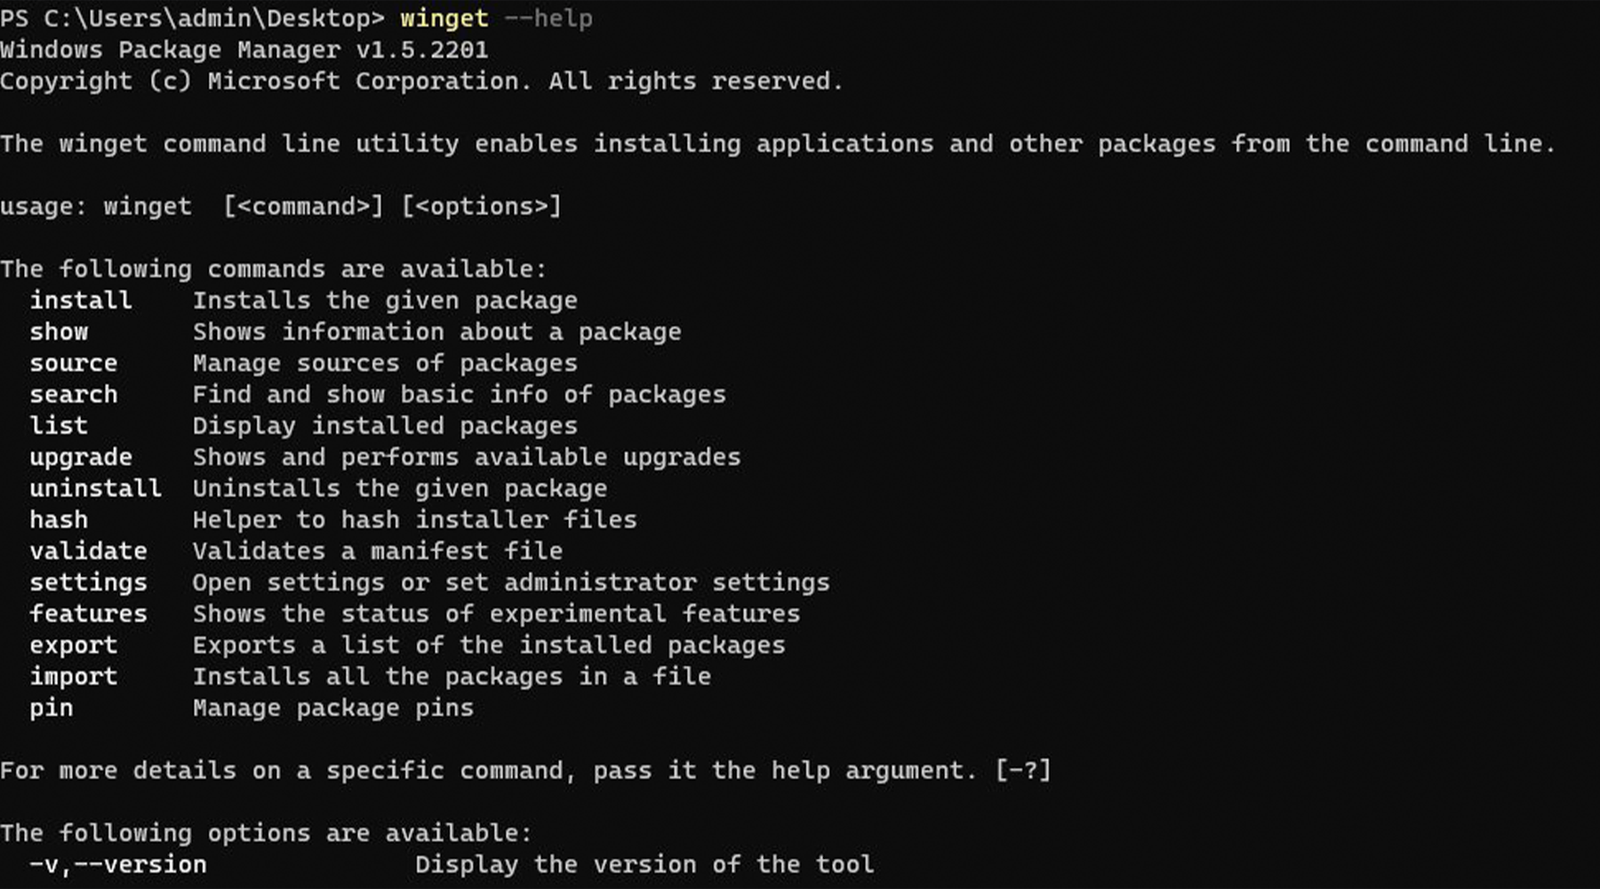Click the 'show' command in the list

[59, 332]
